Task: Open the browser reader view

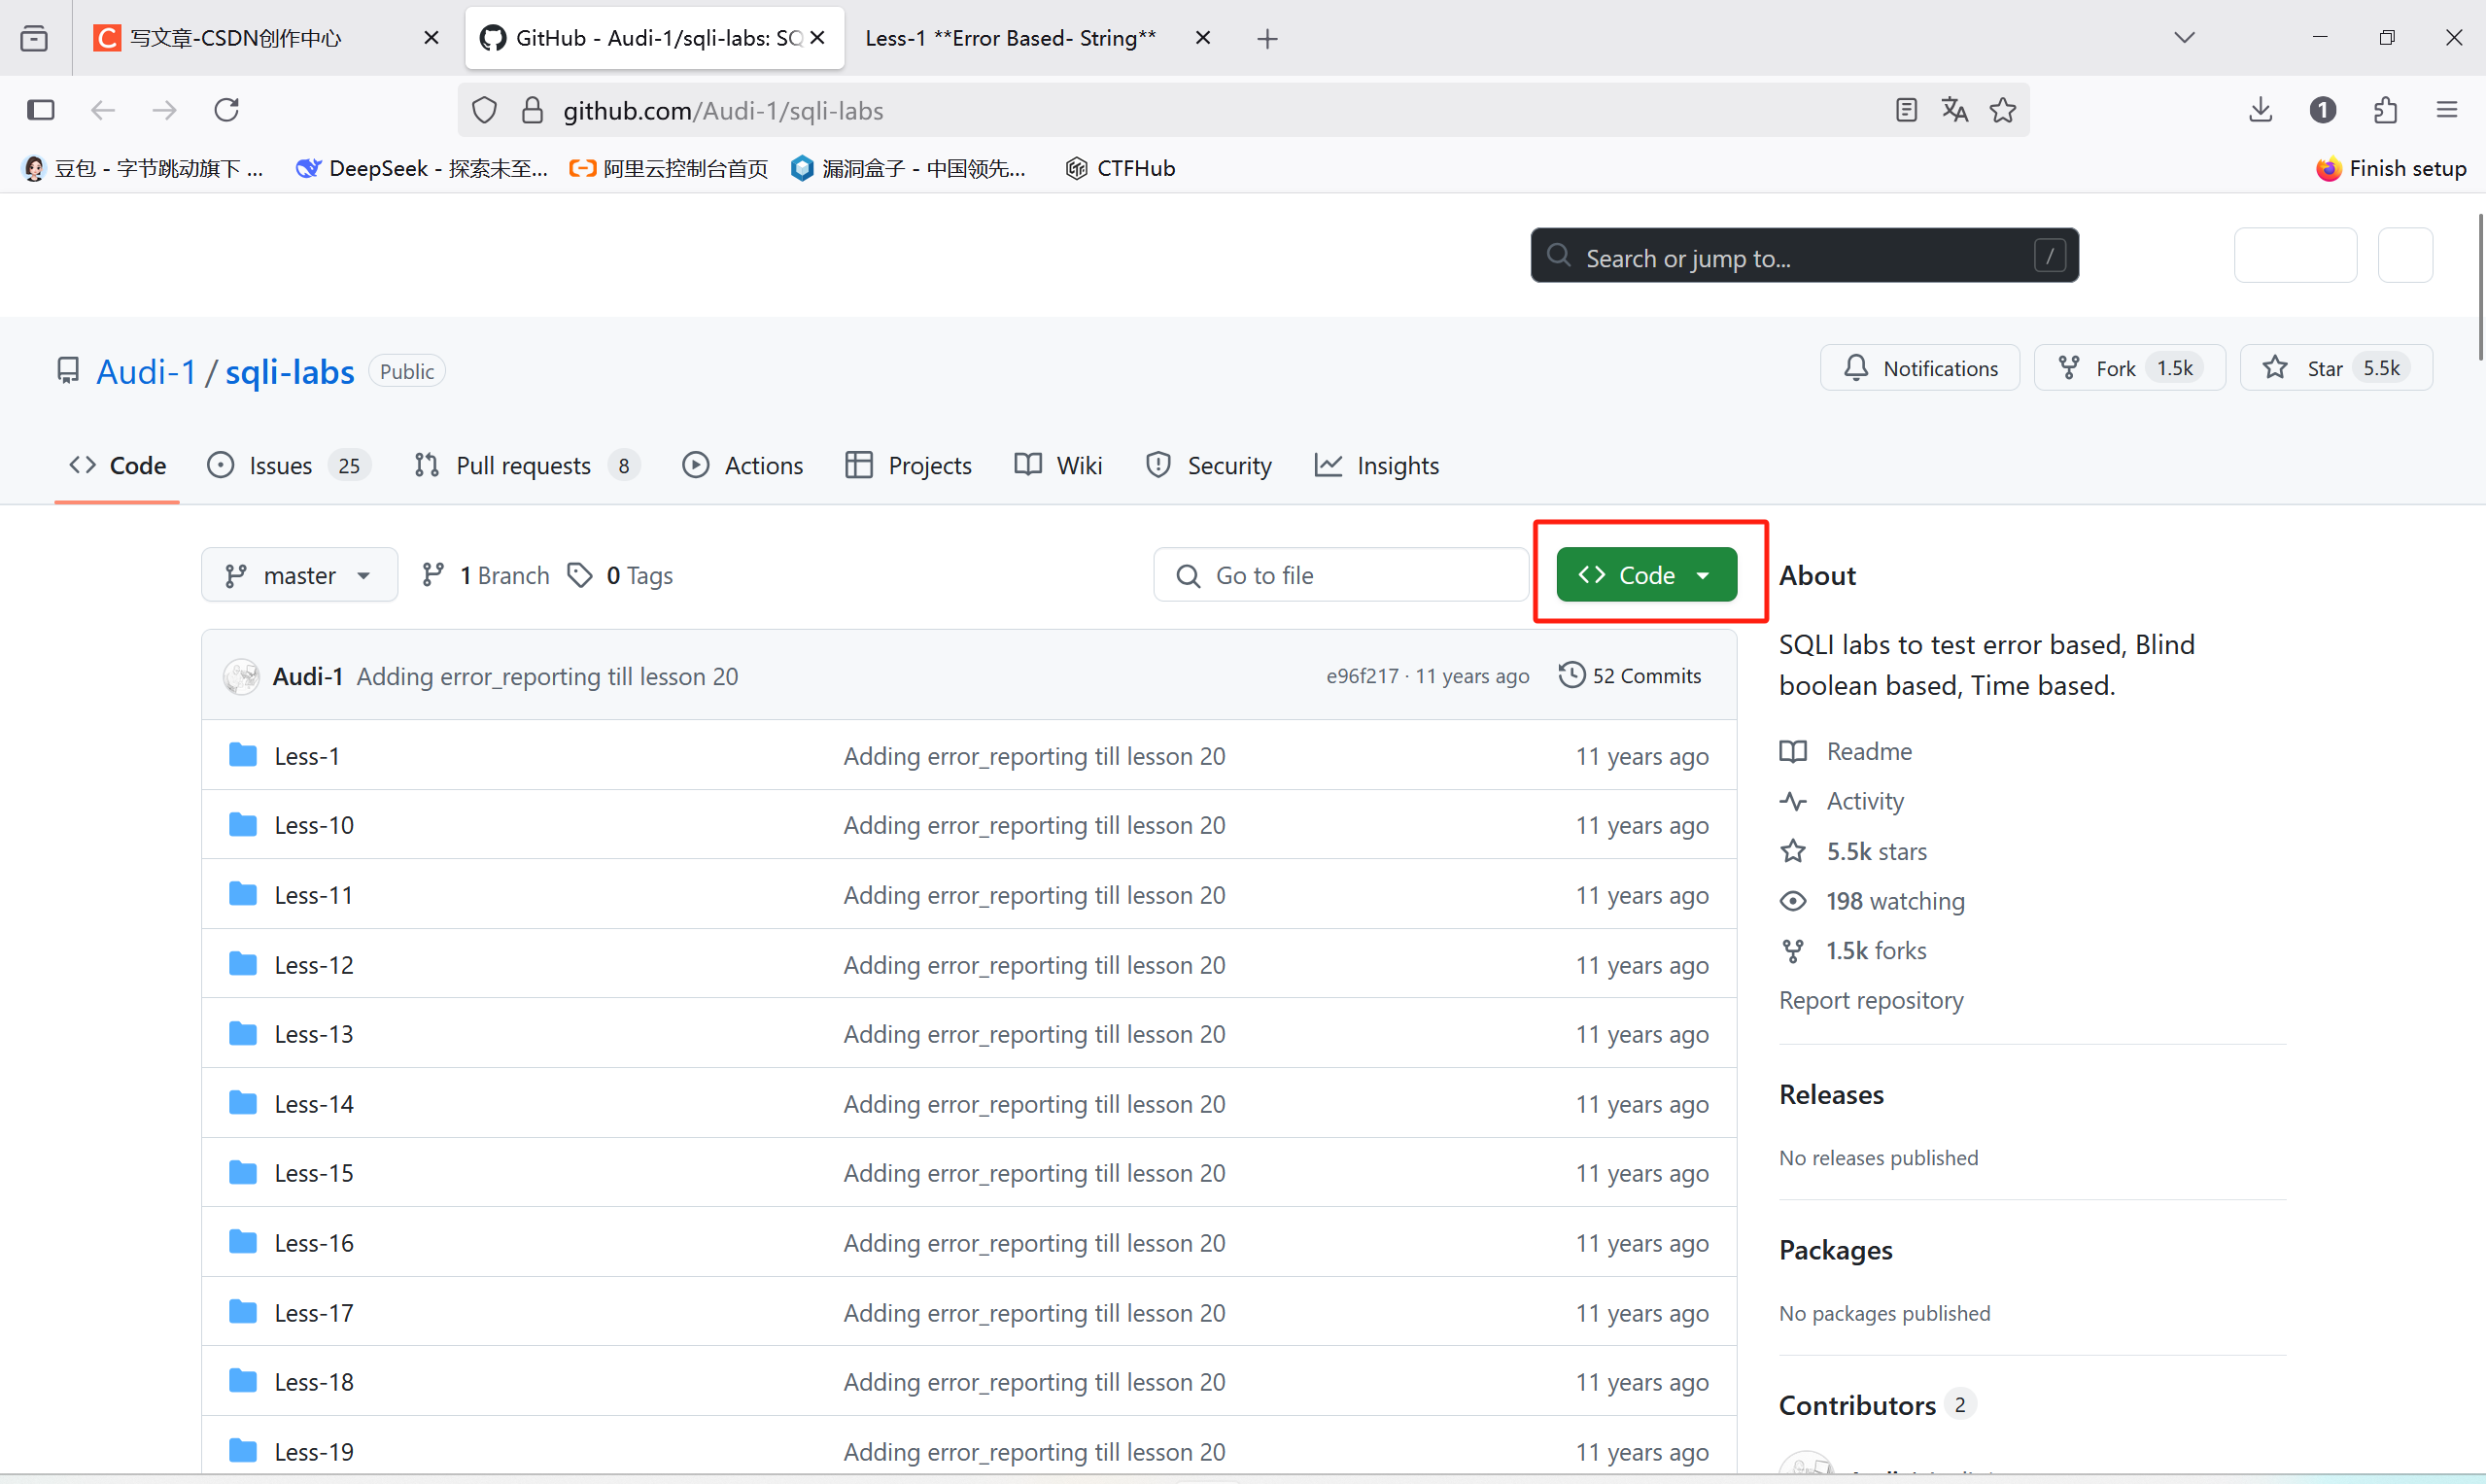Action: [x=1904, y=110]
